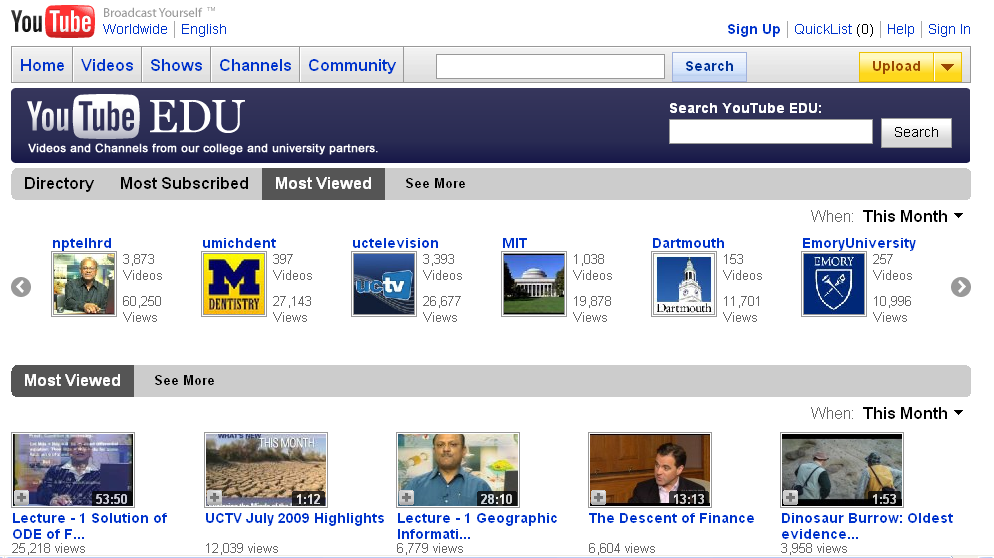This screenshot has width=994, height=558.
Task: Play Solution of ODE lecture thumbnail
Action: [x=73, y=470]
